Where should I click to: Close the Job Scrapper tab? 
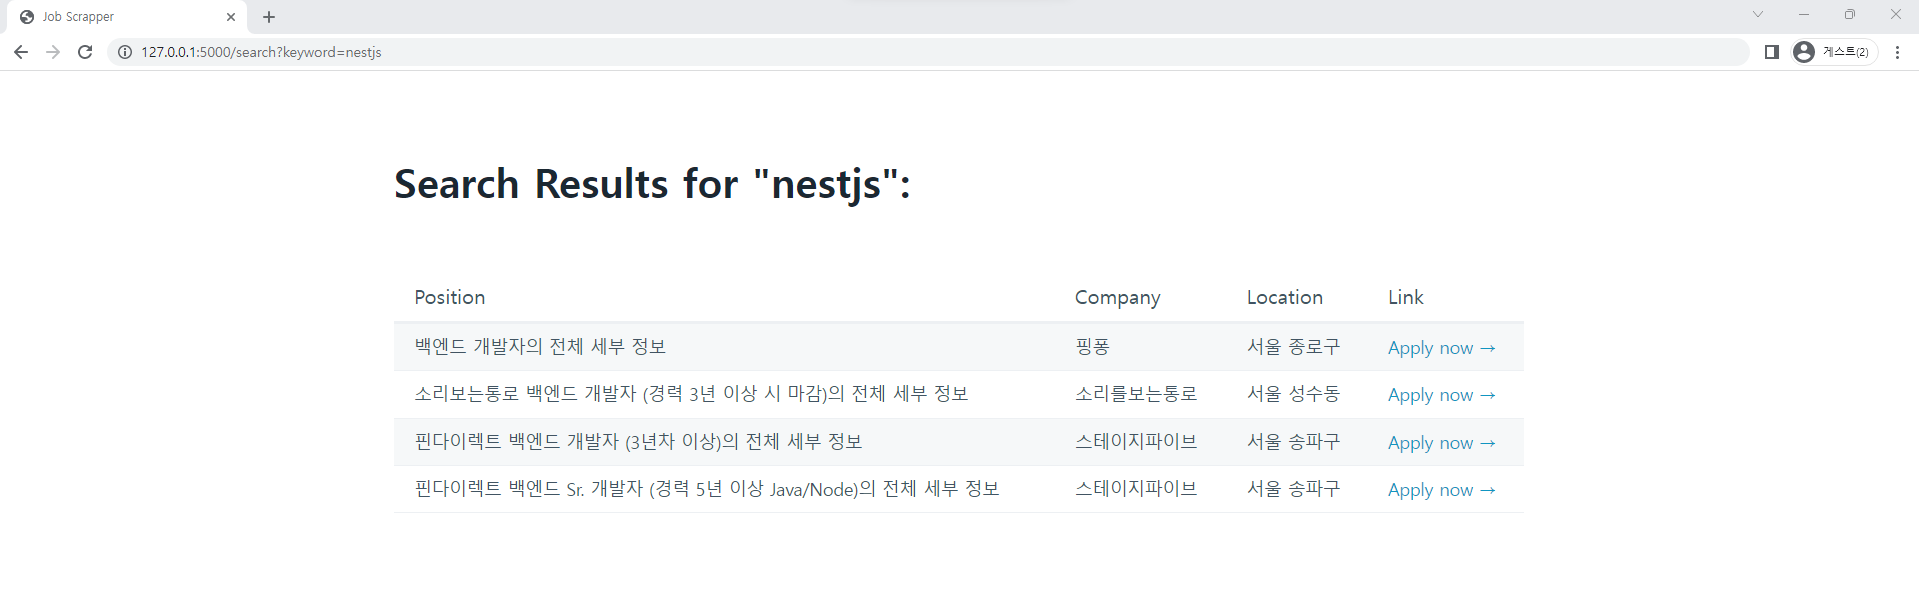(231, 17)
